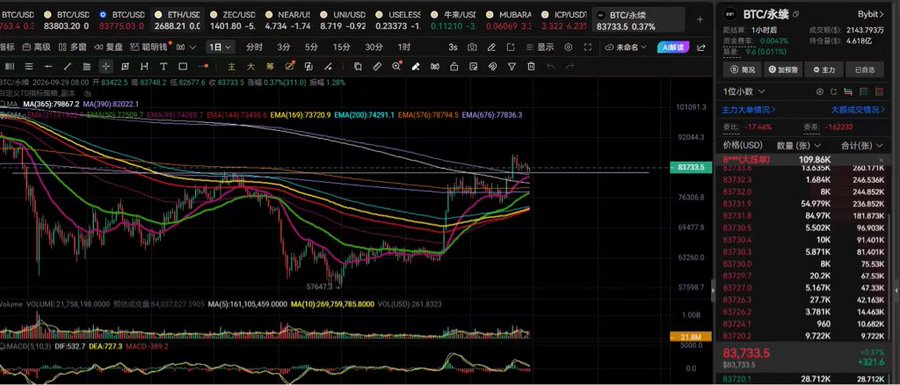Click the funnel filter icon
The width and height of the screenshot is (900, 385).
(x=512, y=67)
